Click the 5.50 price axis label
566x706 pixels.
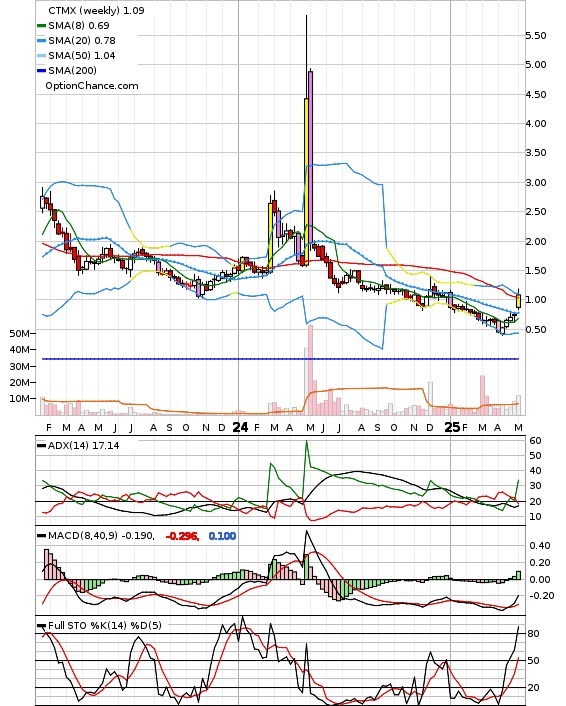(x=536, y=36)
